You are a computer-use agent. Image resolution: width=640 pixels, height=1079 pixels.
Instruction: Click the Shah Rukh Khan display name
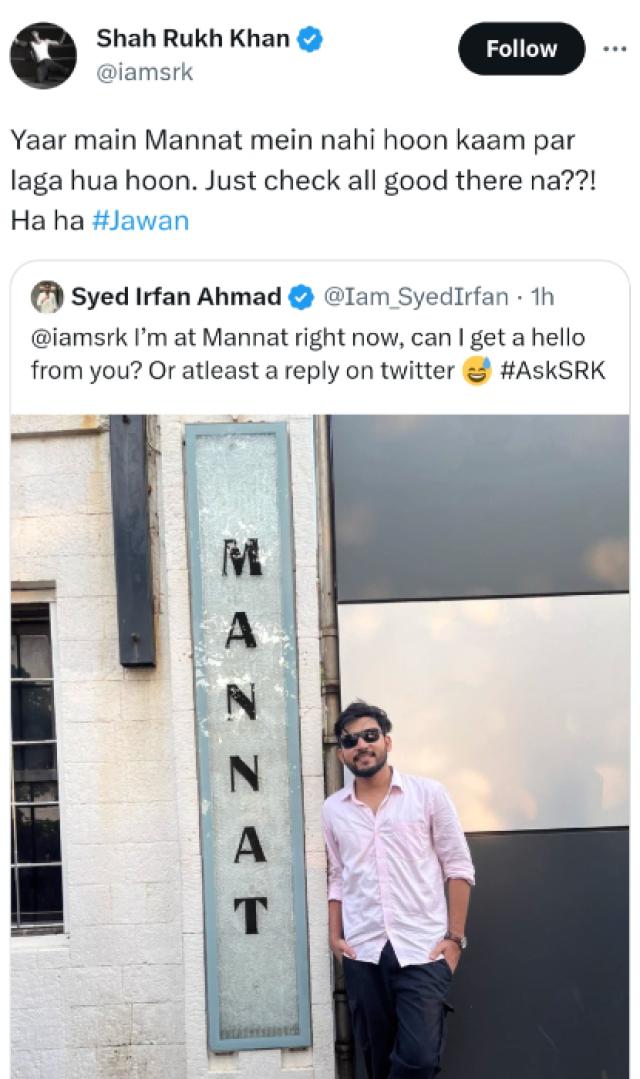pos(193,40)
